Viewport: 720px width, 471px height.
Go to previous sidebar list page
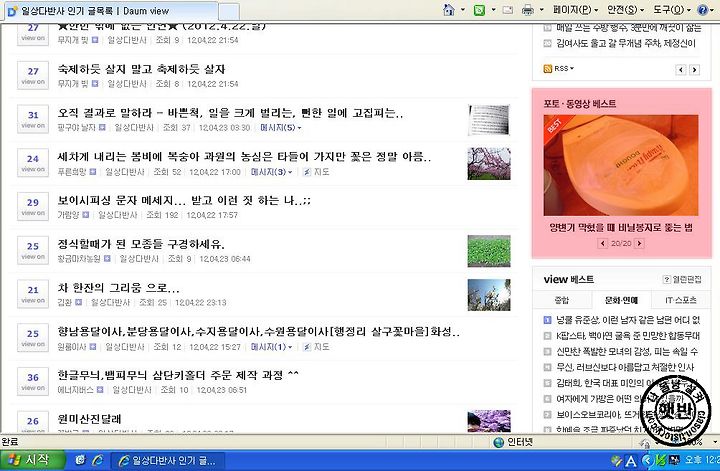pyautogui.click(x=681, y=70)
